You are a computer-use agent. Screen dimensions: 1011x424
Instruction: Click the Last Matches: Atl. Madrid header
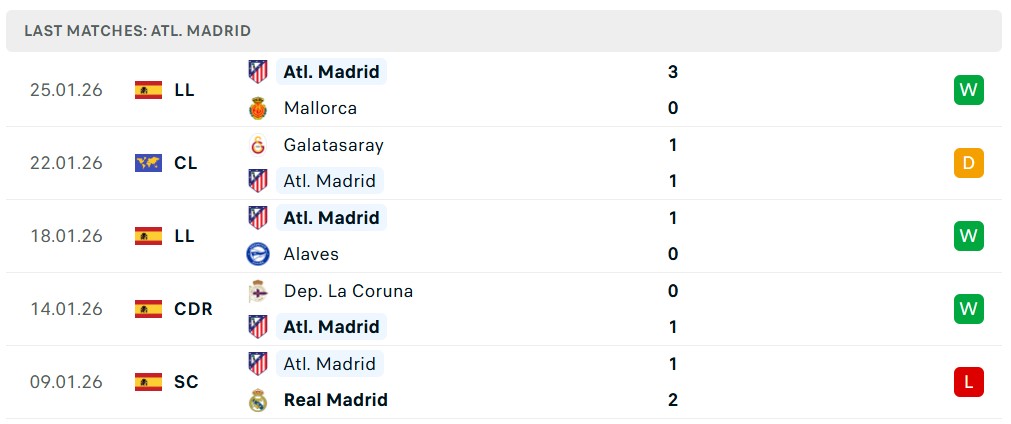pyautogui.click(x=138, y=31)
